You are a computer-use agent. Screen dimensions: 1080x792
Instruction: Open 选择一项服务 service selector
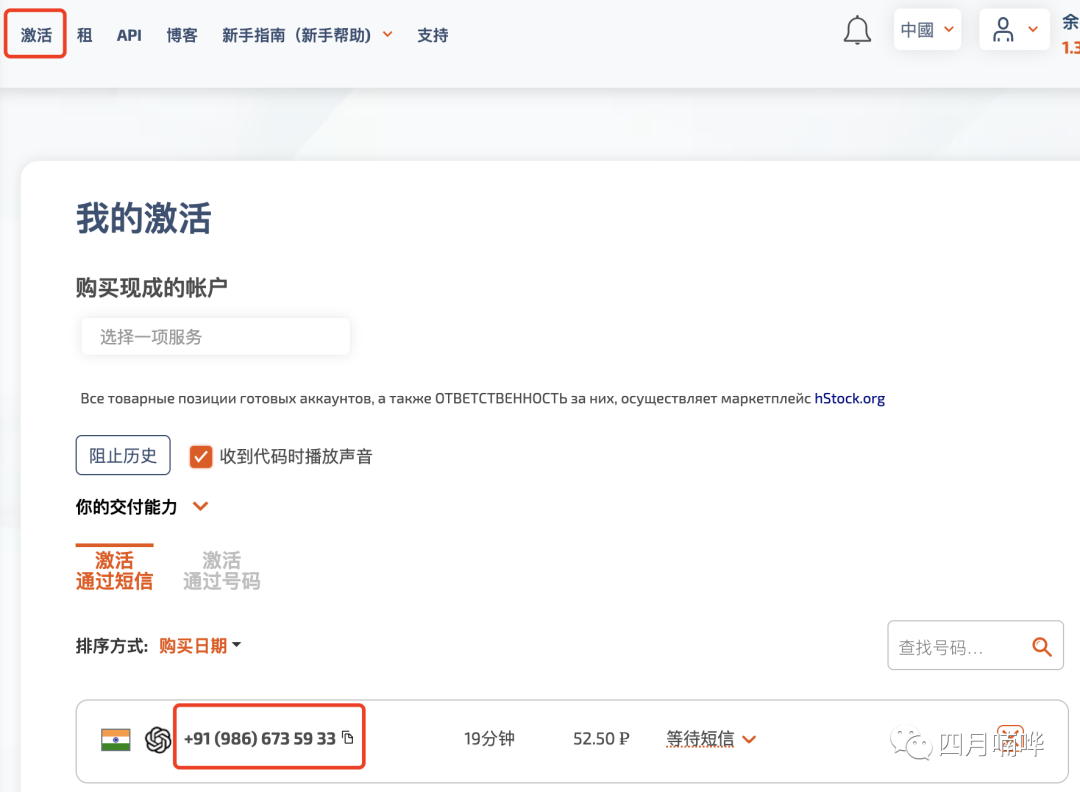[215, 336]
